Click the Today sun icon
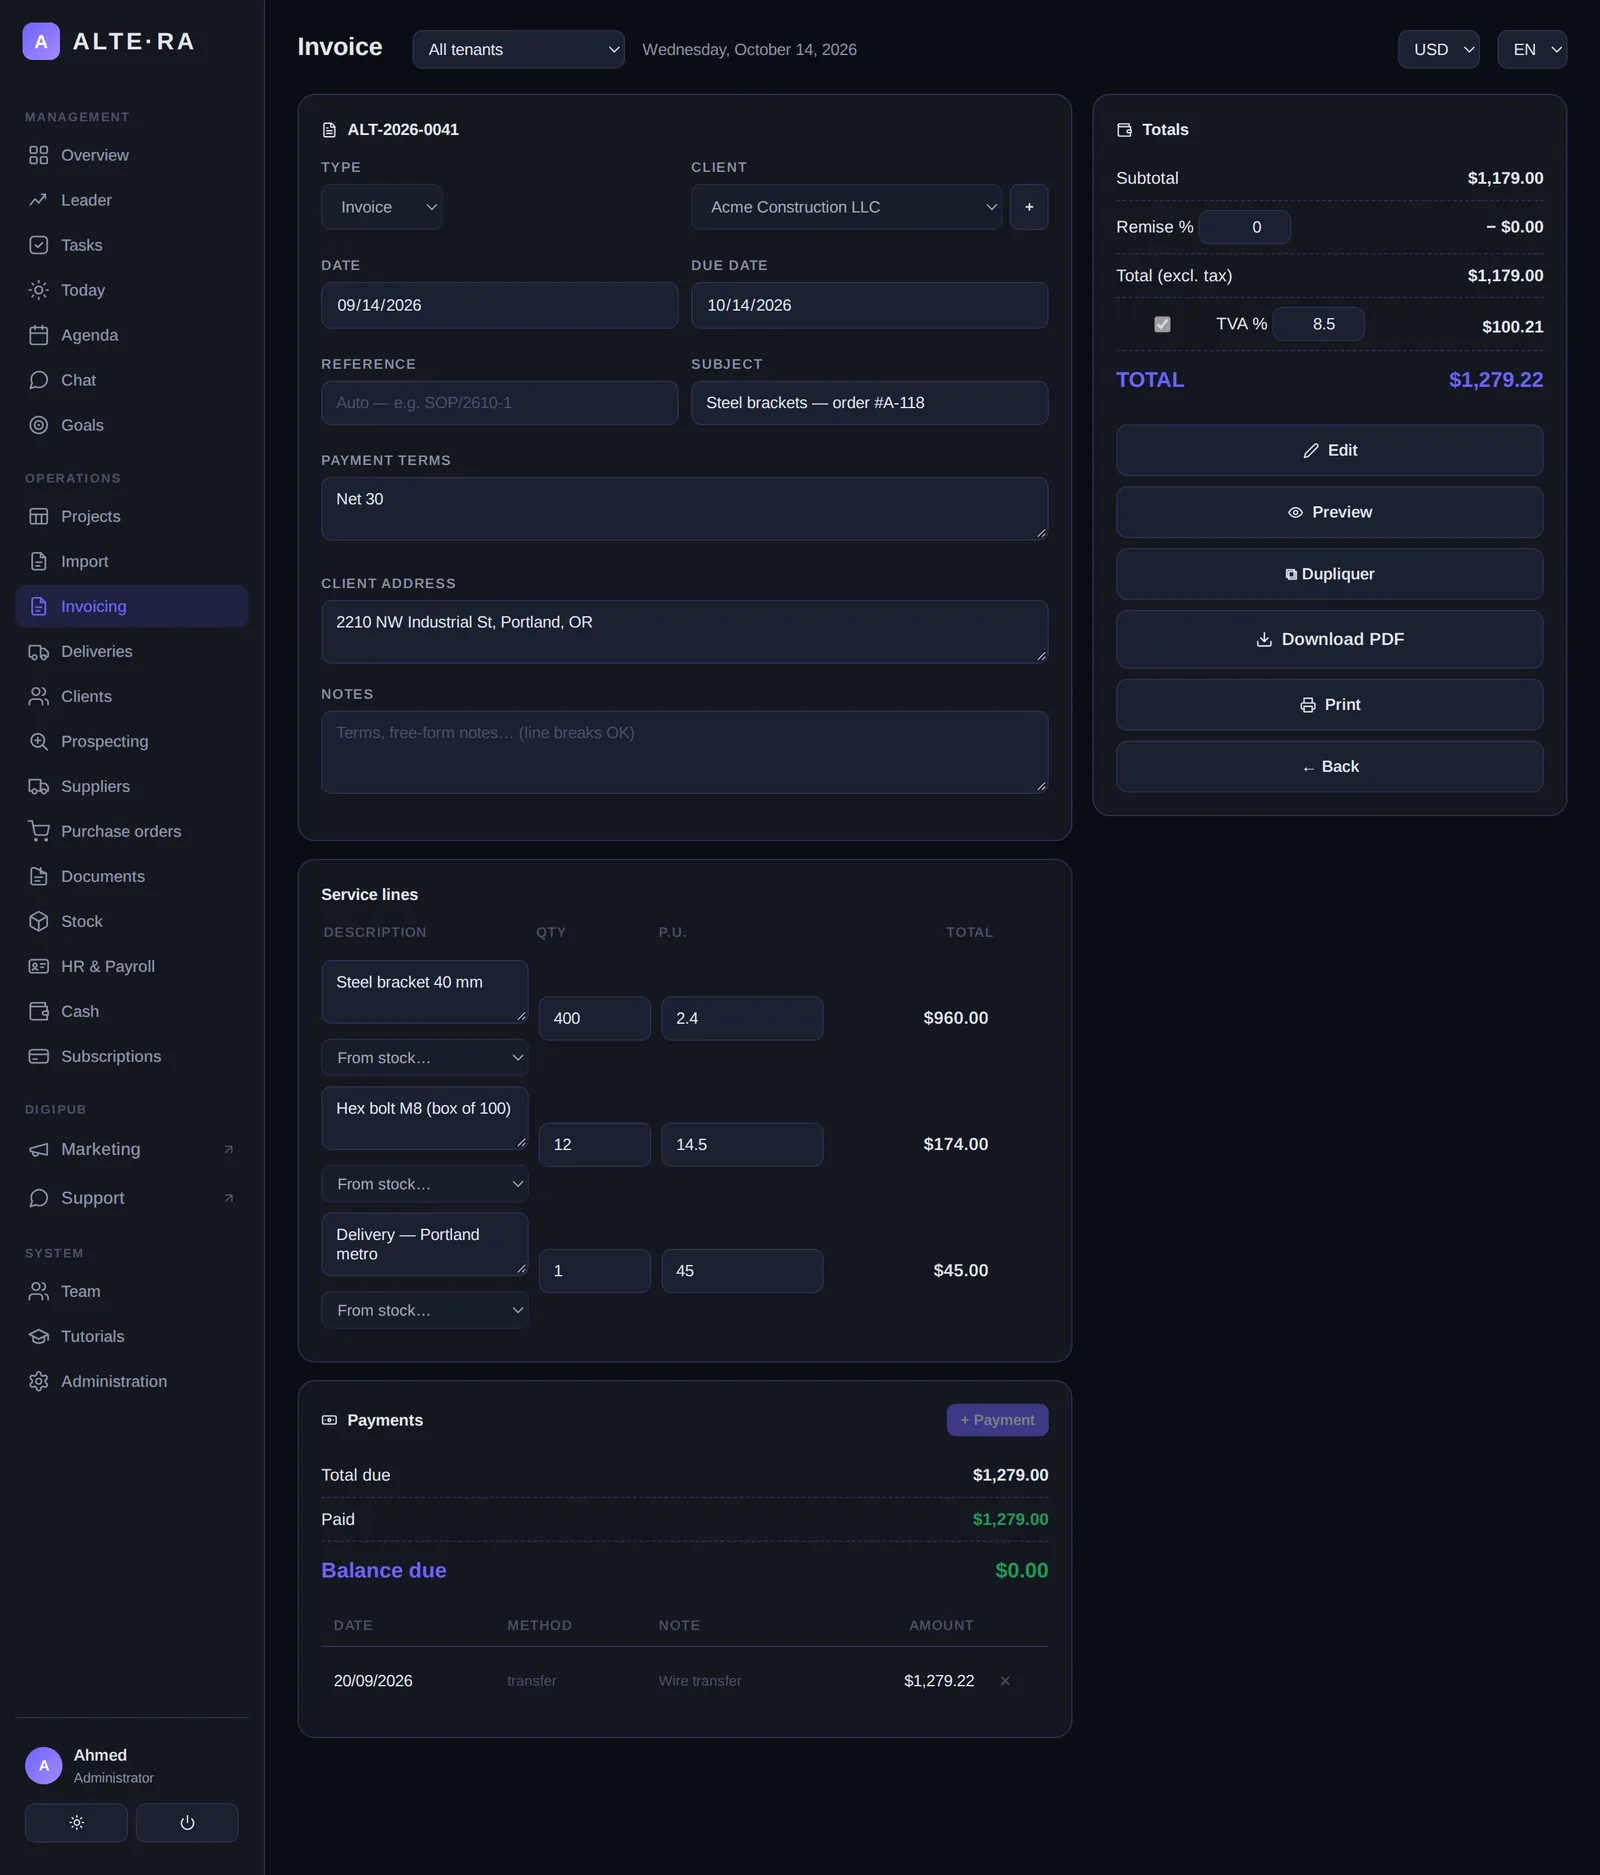This screenshot has width=1600, height=1875. coord(38,290)
